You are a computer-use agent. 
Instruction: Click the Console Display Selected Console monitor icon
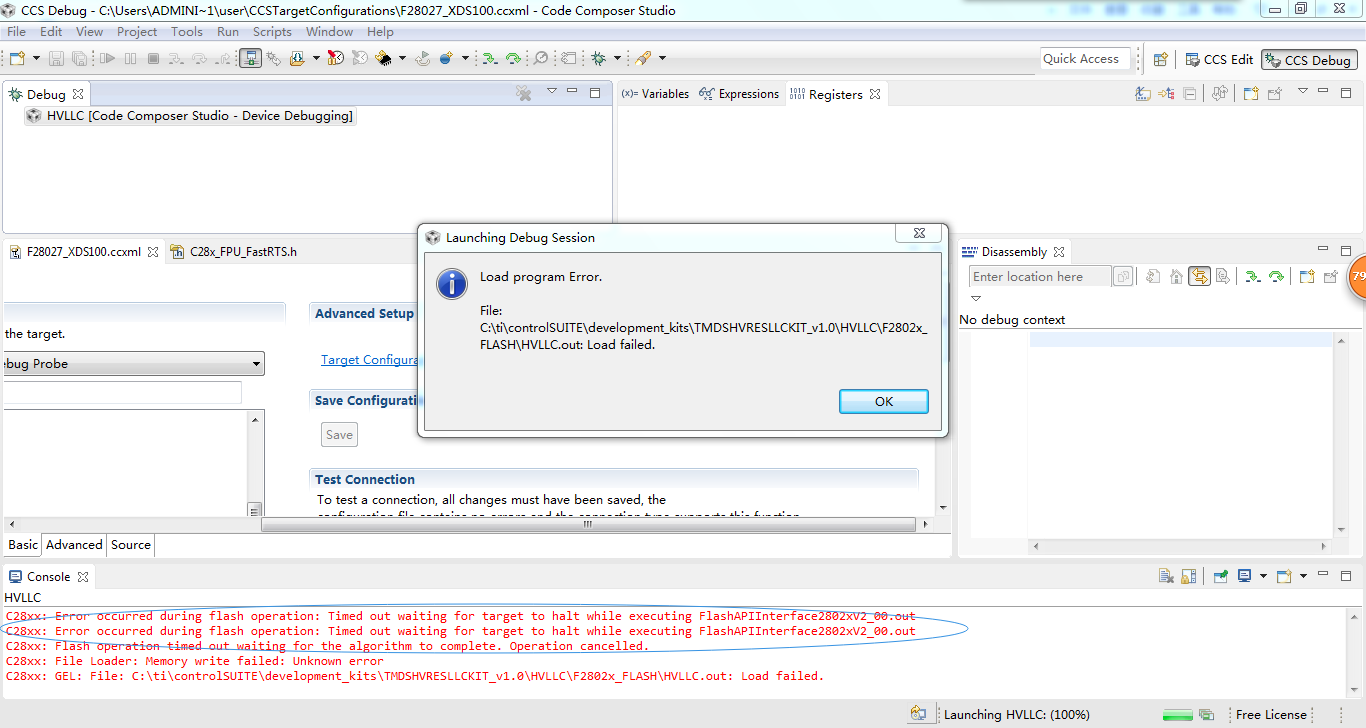[x=1245, y=576]
